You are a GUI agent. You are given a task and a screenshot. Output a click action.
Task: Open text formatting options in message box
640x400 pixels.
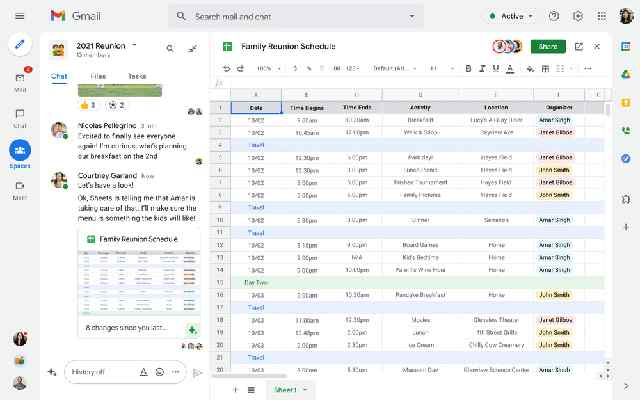click(143, 372)
